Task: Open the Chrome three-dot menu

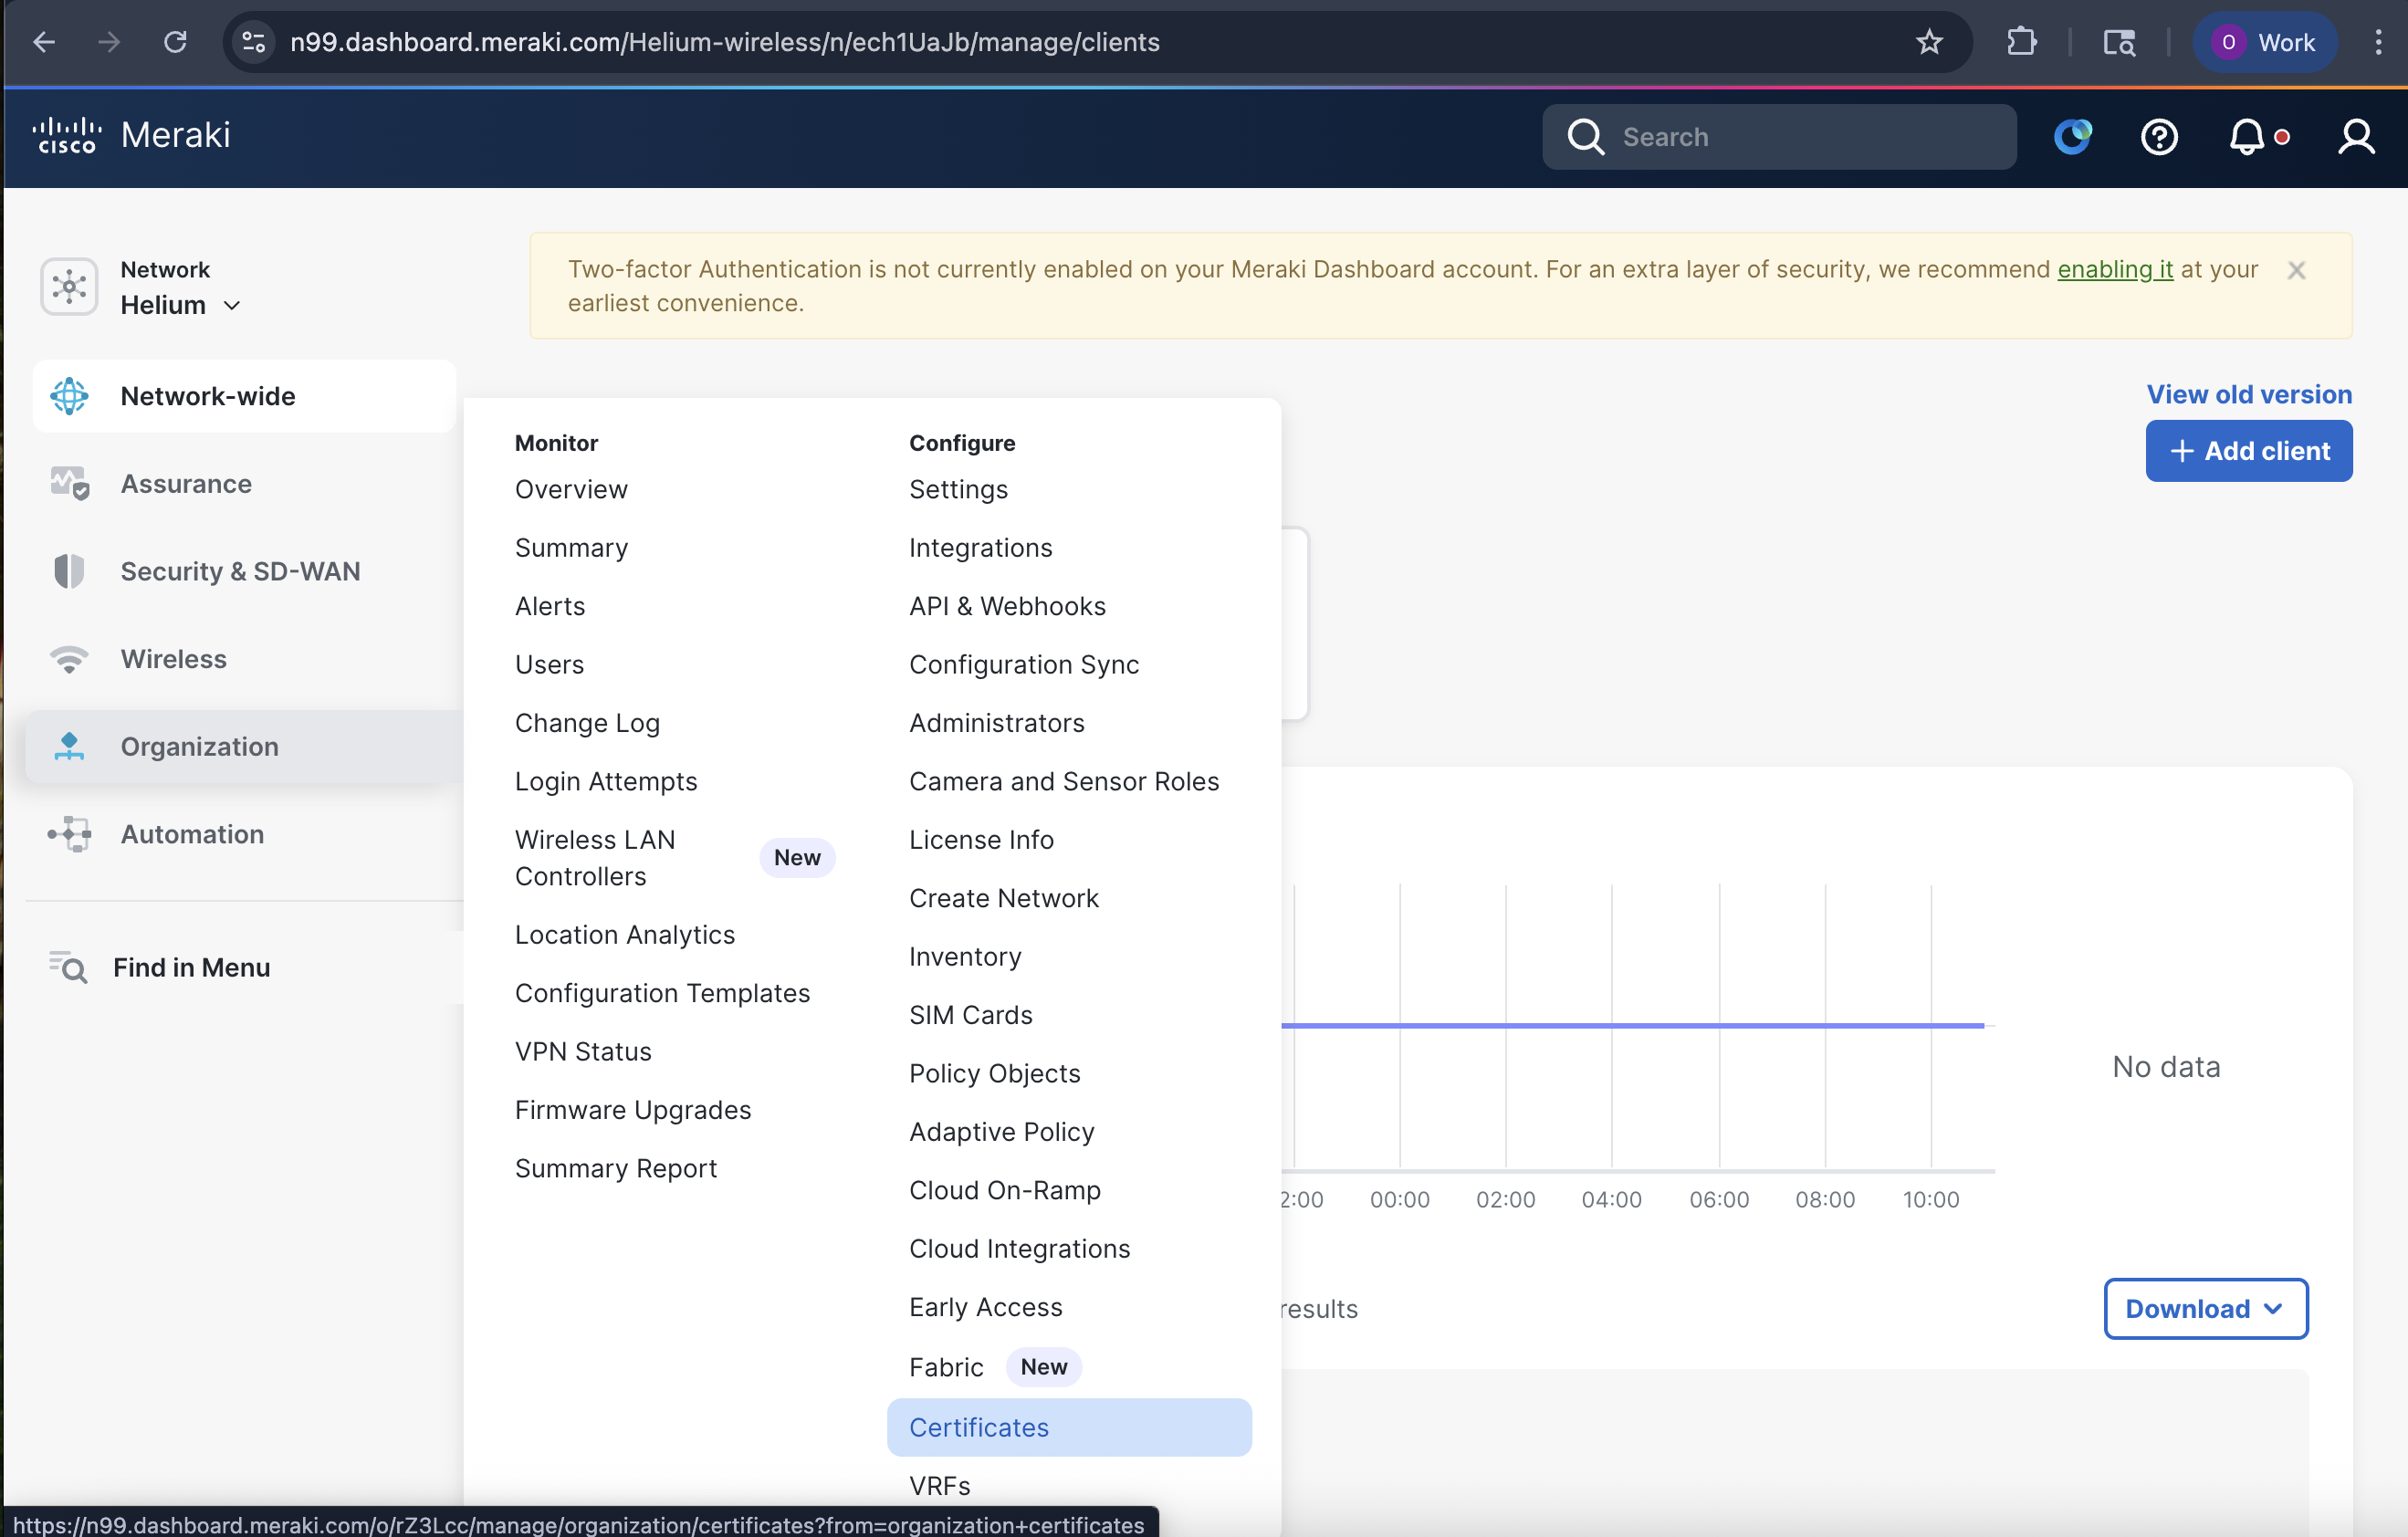Action: click(2378, 42)
